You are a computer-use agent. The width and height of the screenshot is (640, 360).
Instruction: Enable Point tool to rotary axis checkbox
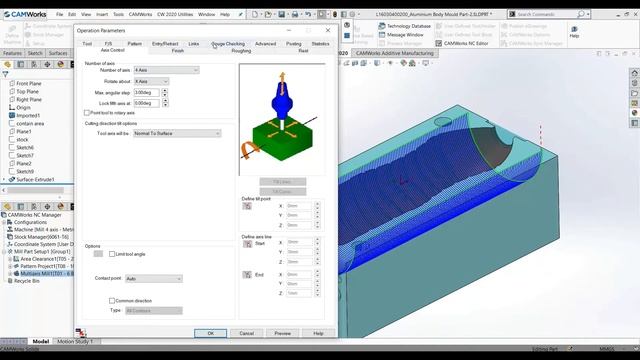pyautogui.click(x=87, y=113)
